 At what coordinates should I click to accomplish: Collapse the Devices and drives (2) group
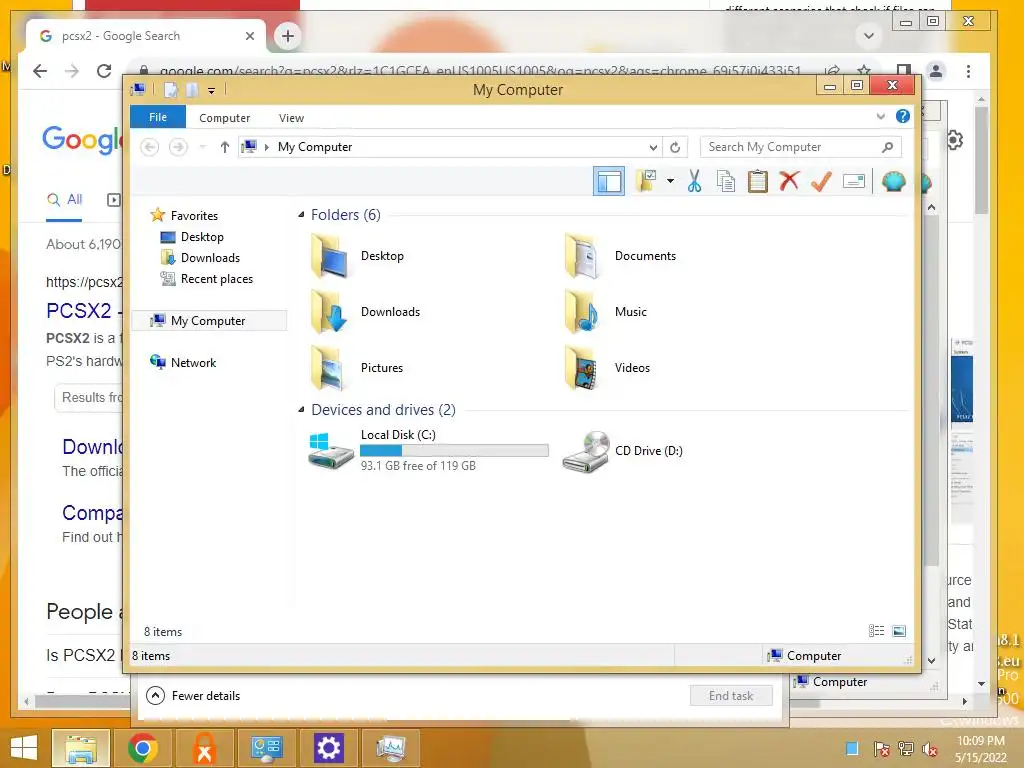click(x=301, y=410)
